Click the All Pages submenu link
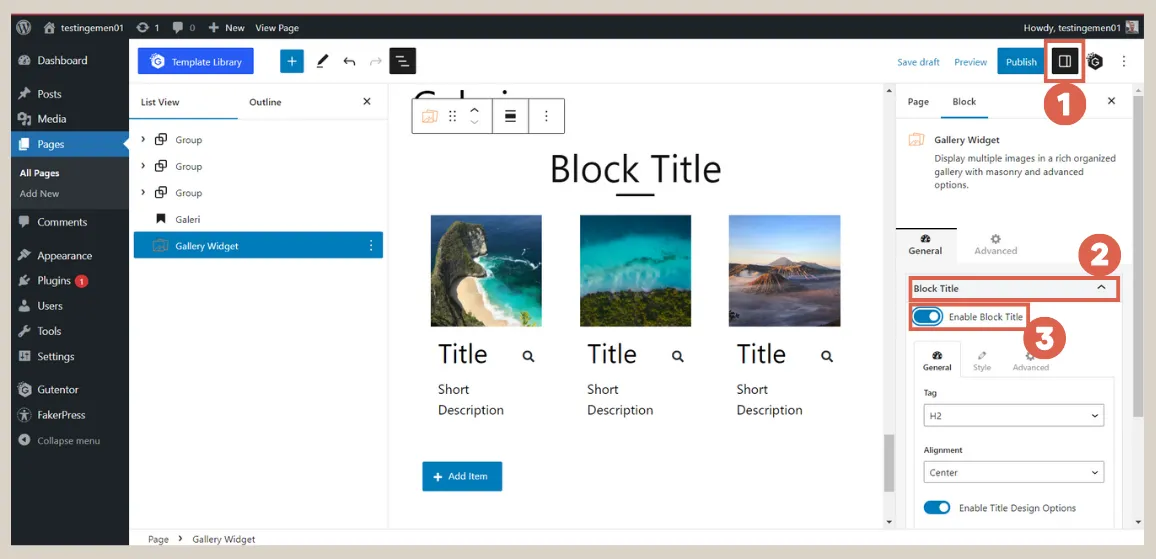Screen dimensions: 1156x559 click(x=39, y=173)
